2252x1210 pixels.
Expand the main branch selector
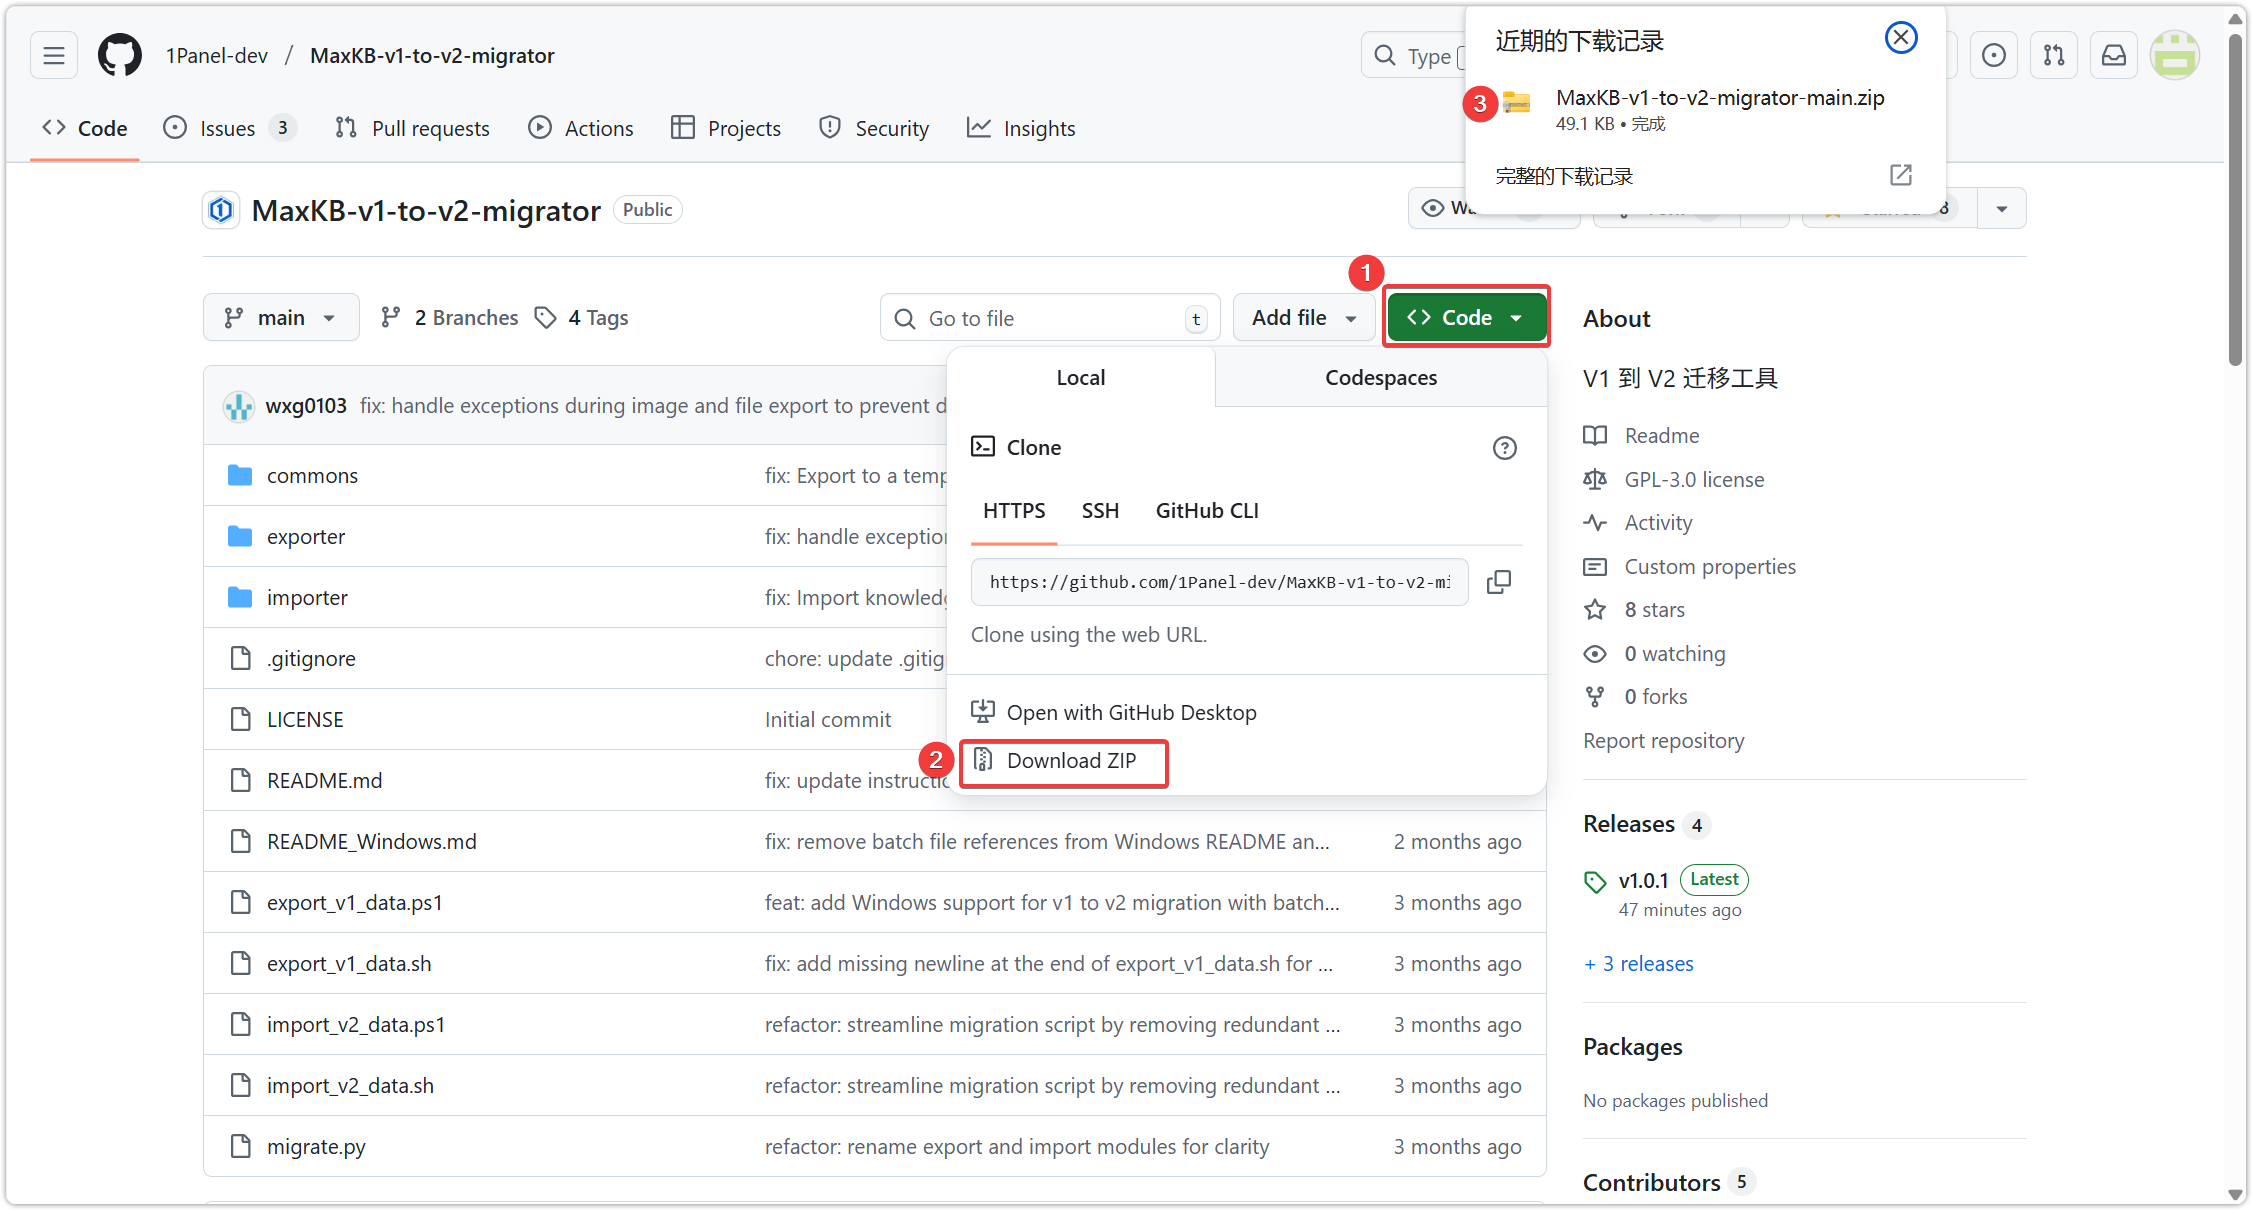[281, 318]
